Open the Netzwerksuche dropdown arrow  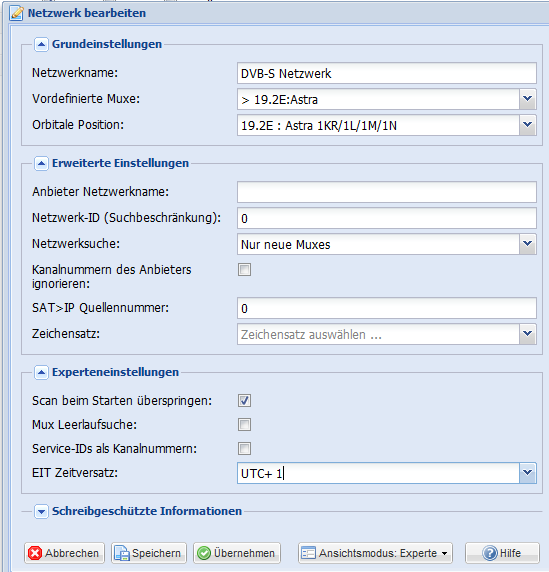(527, 244)
